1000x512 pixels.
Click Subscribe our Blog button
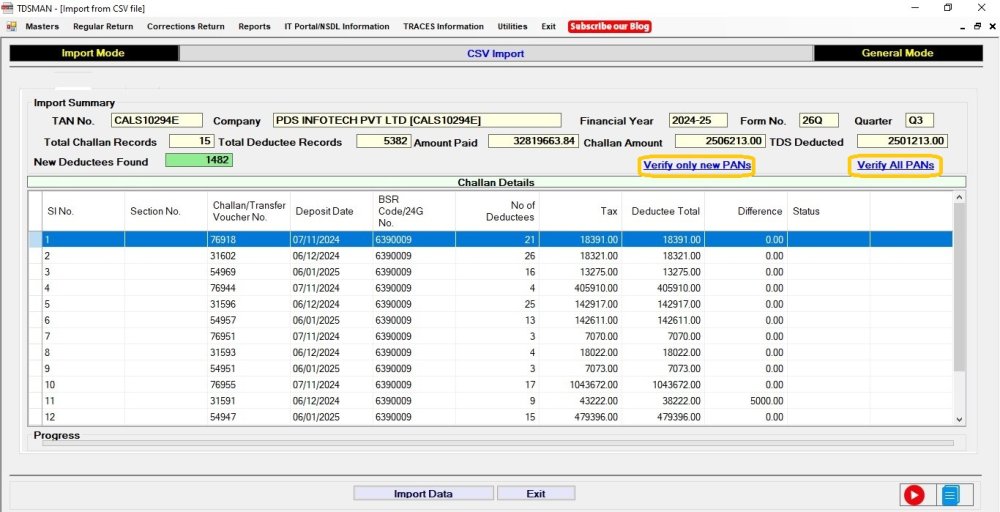[610, 26]
